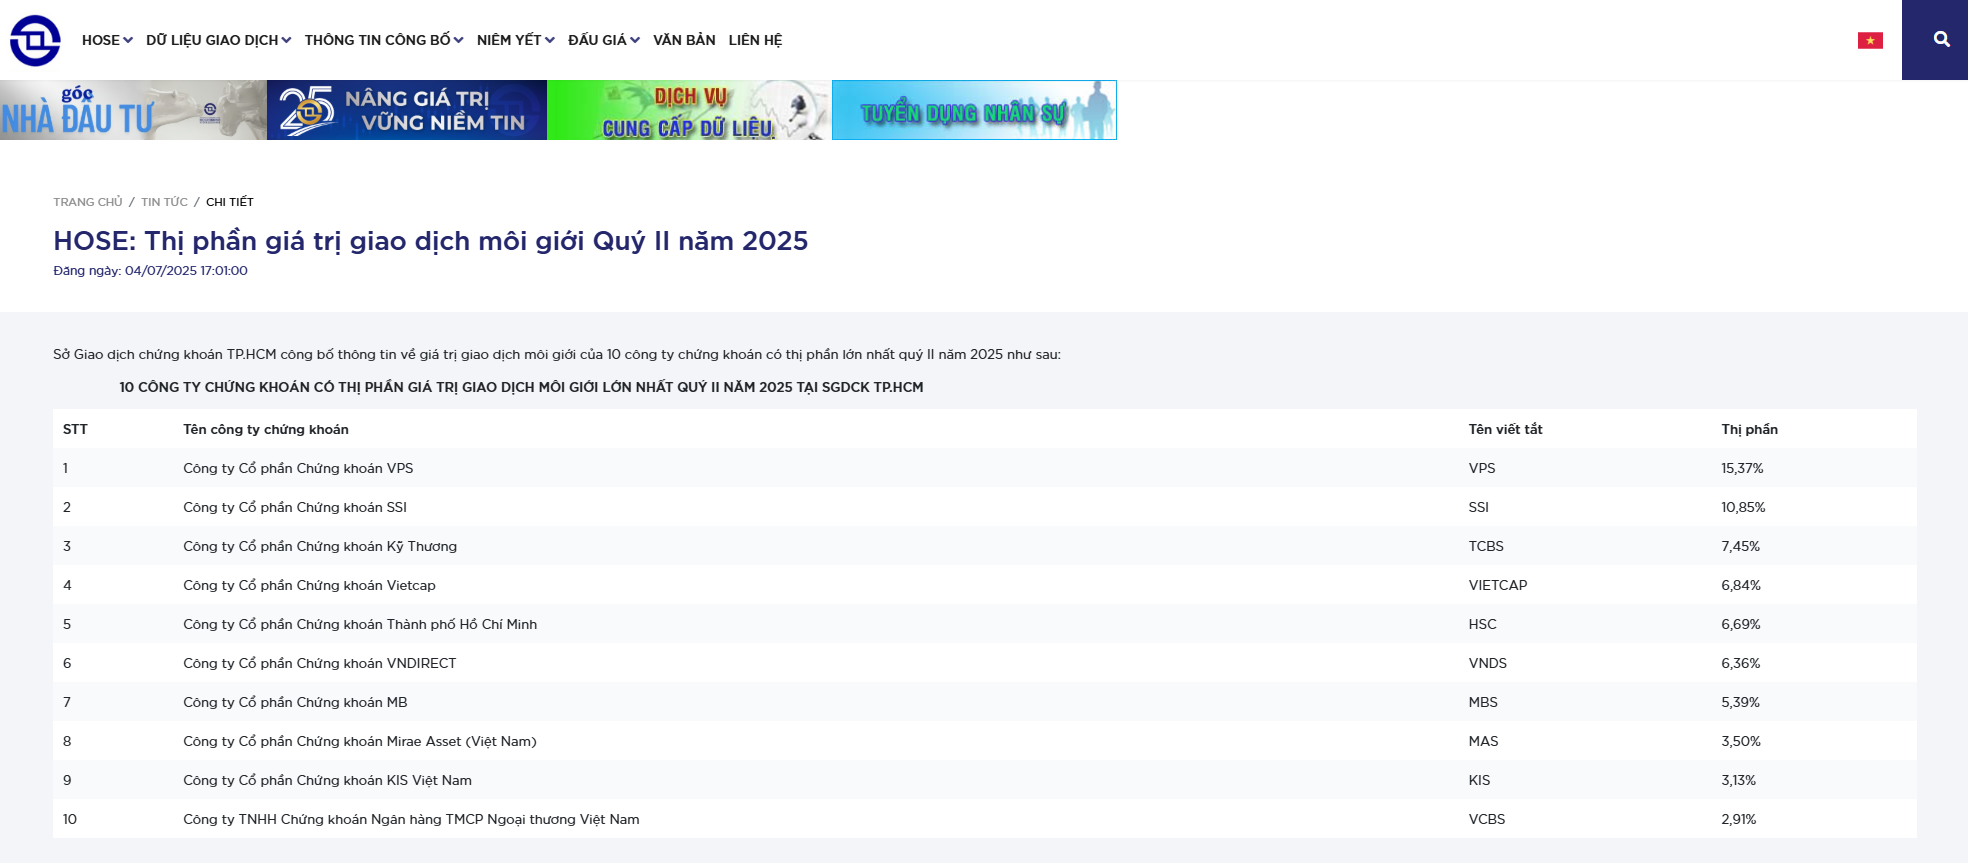Click the TCBS abbreviation cell
The image size is (1968, 863).
1486,546
